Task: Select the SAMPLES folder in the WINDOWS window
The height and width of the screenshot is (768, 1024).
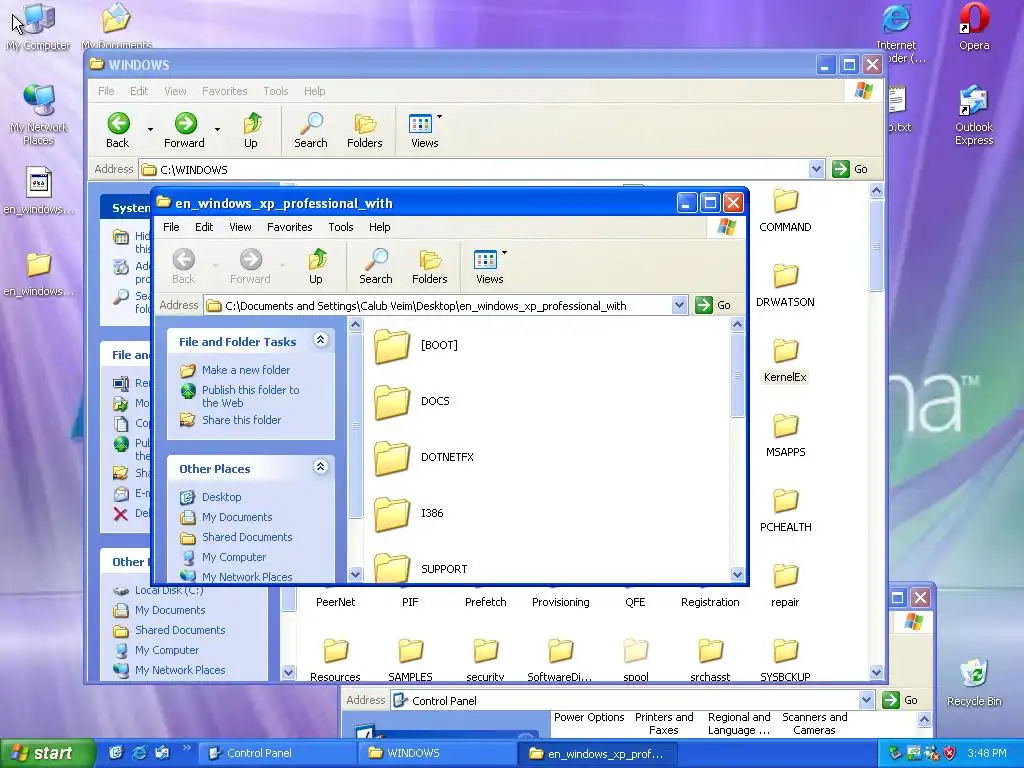Action: 410,660
